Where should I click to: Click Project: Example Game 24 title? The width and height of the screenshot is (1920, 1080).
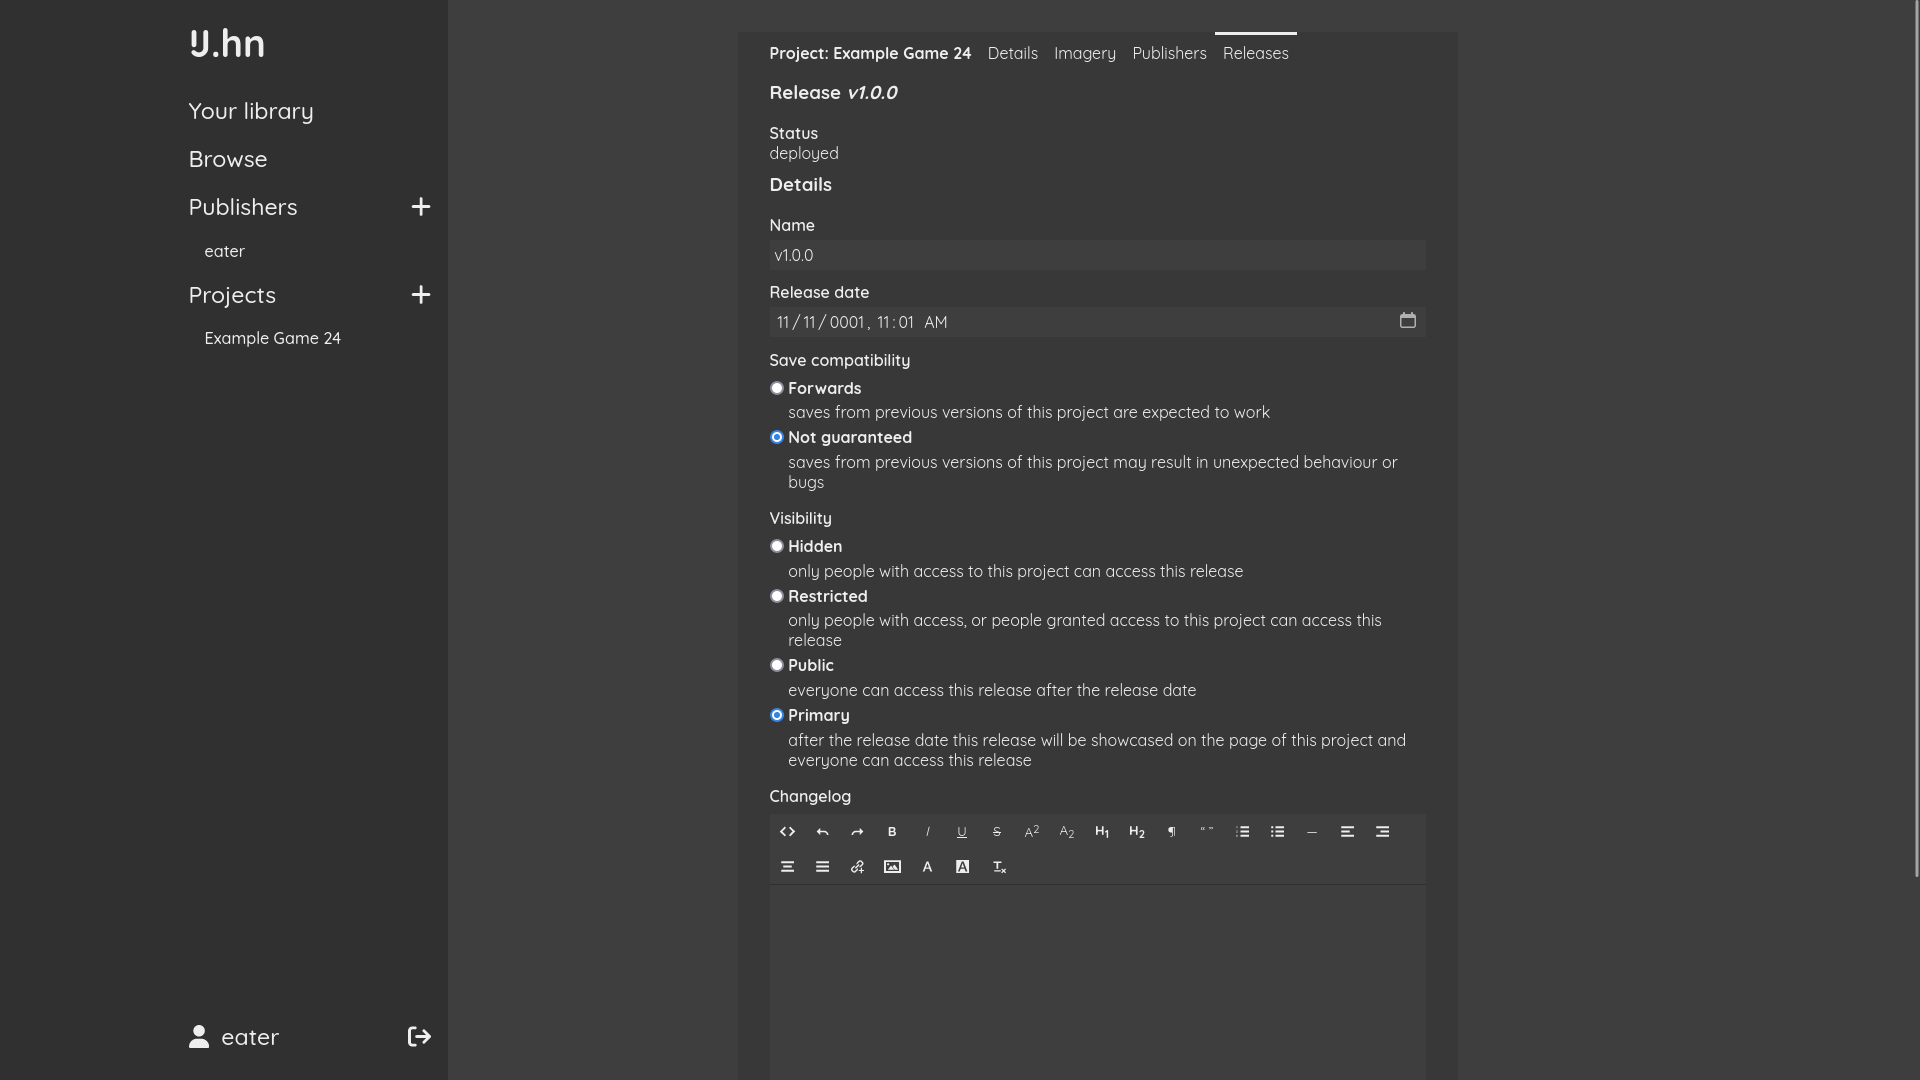click(870, 53)
